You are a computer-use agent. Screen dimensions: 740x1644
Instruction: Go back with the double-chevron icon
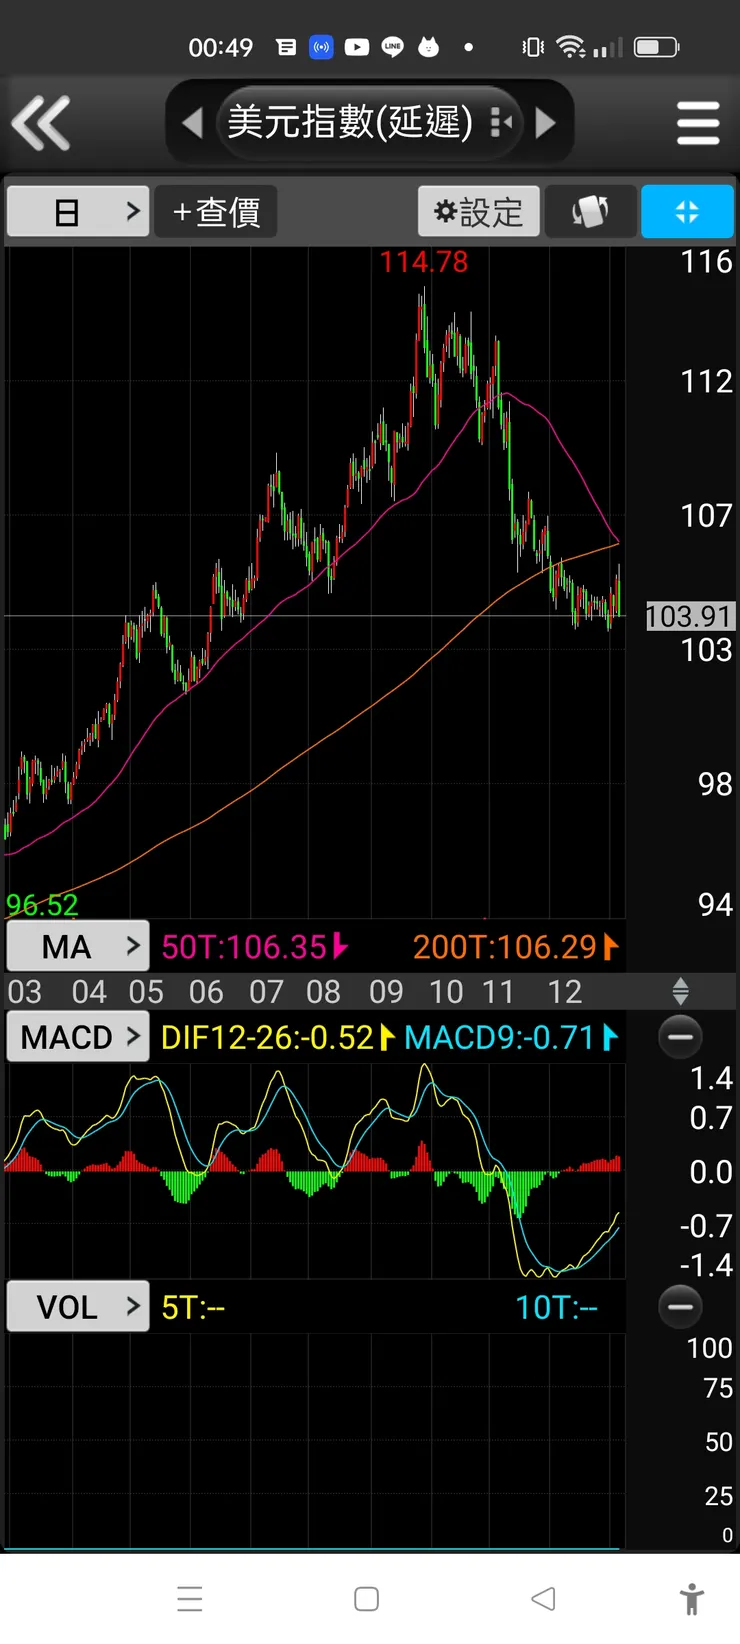click(41, 123)
